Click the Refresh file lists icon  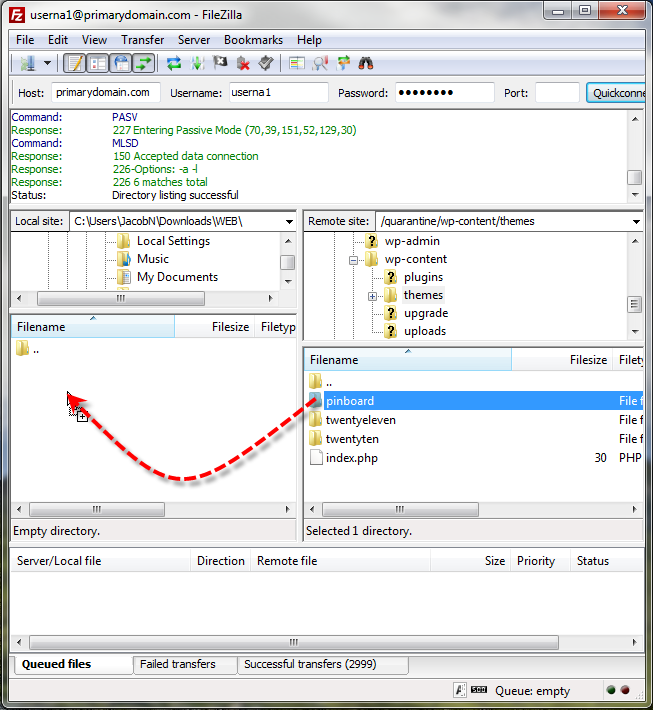click(x=174, y=63)
